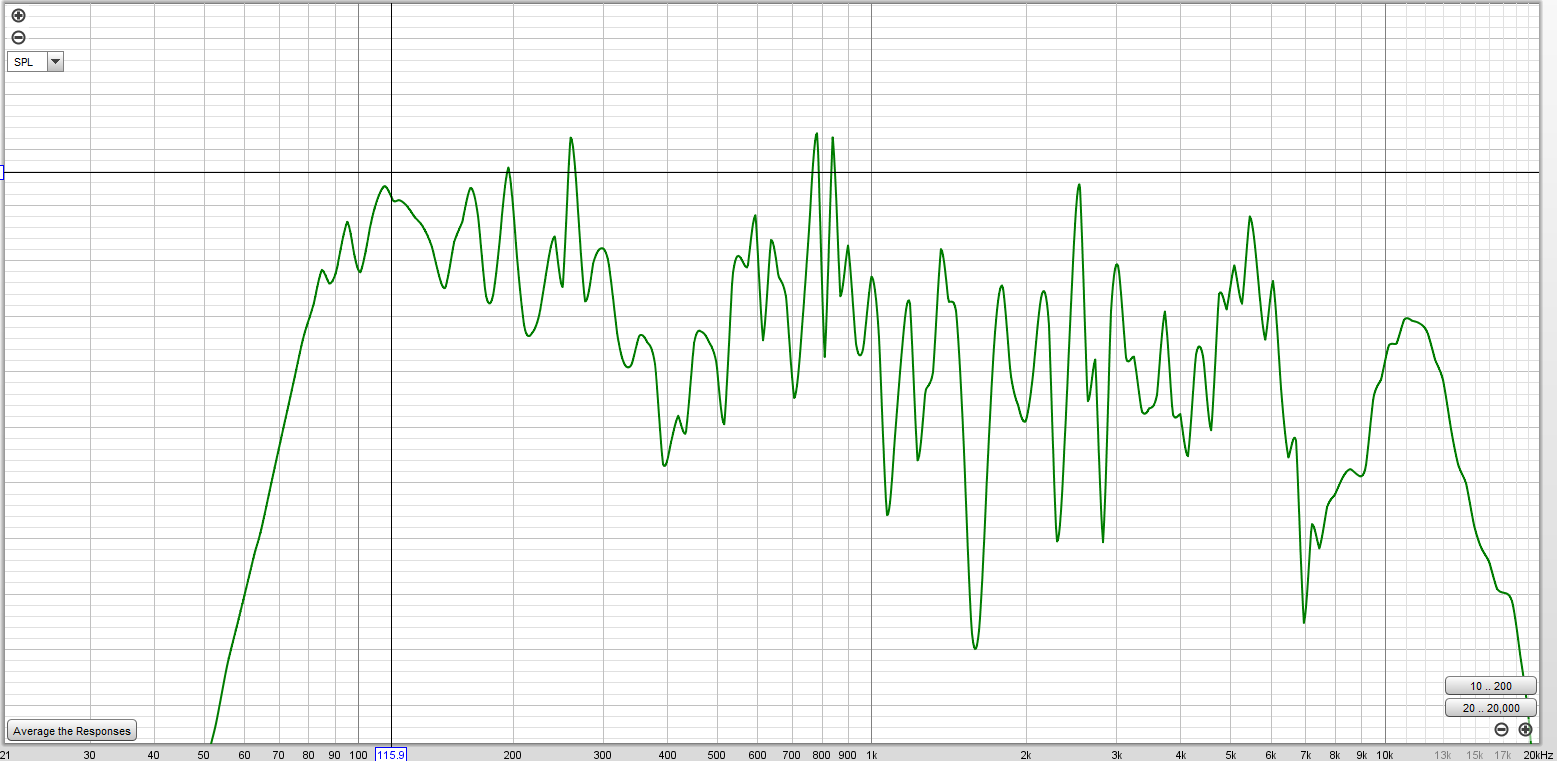Zoom in vertically with the top-left plus icon
This screenshot has width=1557, height=761.
pos(18,16)
